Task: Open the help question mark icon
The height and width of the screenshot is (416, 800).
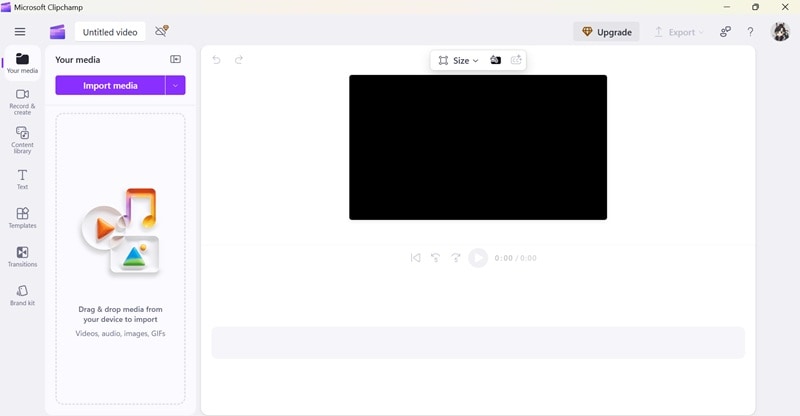Action: click(750, 32)
